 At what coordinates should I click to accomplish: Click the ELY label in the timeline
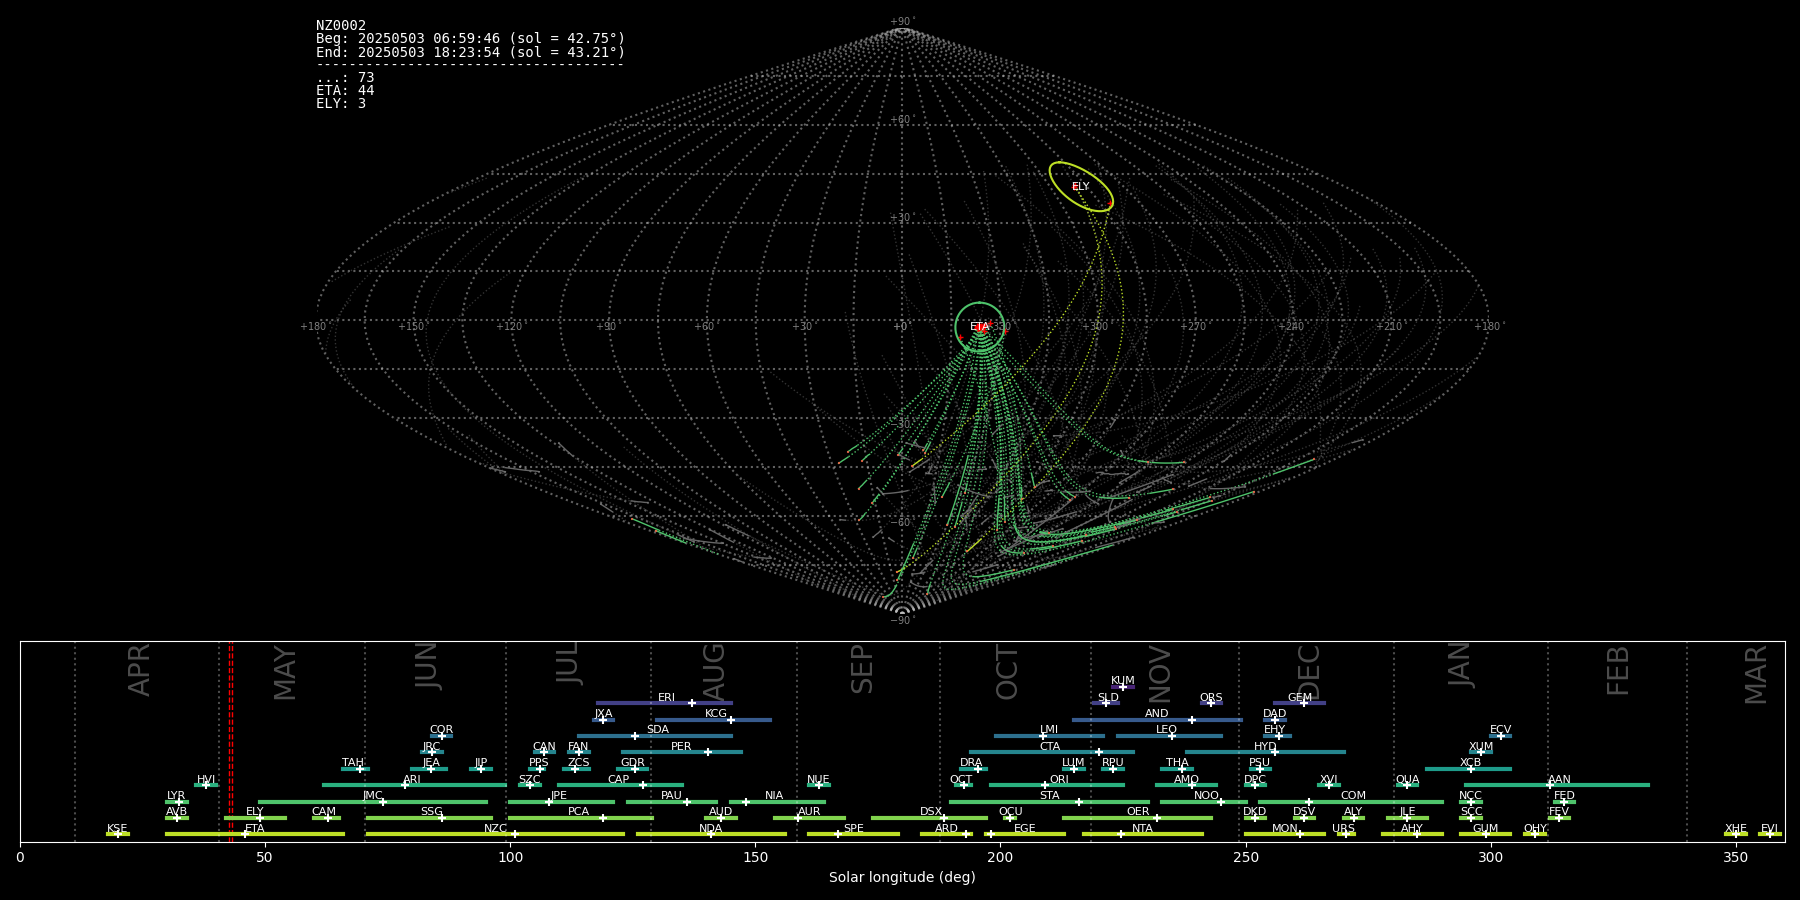coord(255,812)
